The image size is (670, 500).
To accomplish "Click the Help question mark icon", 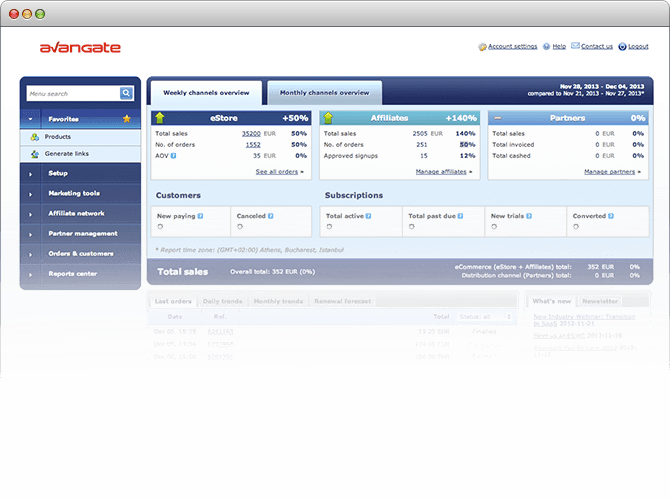I will (x=547, y=47).
